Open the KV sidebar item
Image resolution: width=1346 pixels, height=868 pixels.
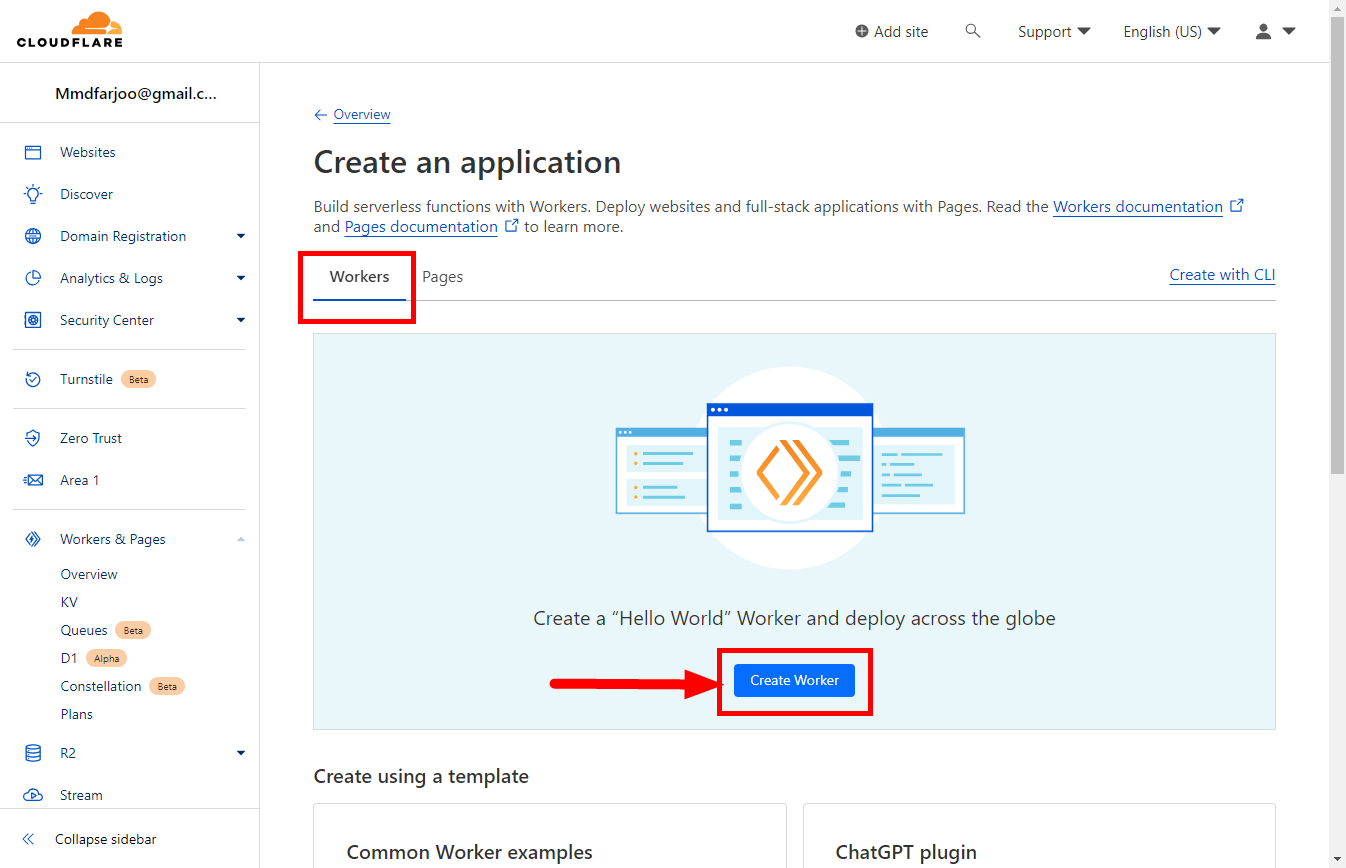coord(69,602)
